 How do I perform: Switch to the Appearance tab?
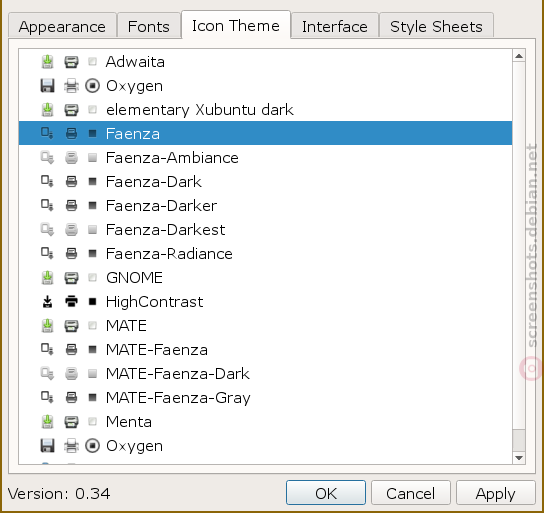pos(62,26)
